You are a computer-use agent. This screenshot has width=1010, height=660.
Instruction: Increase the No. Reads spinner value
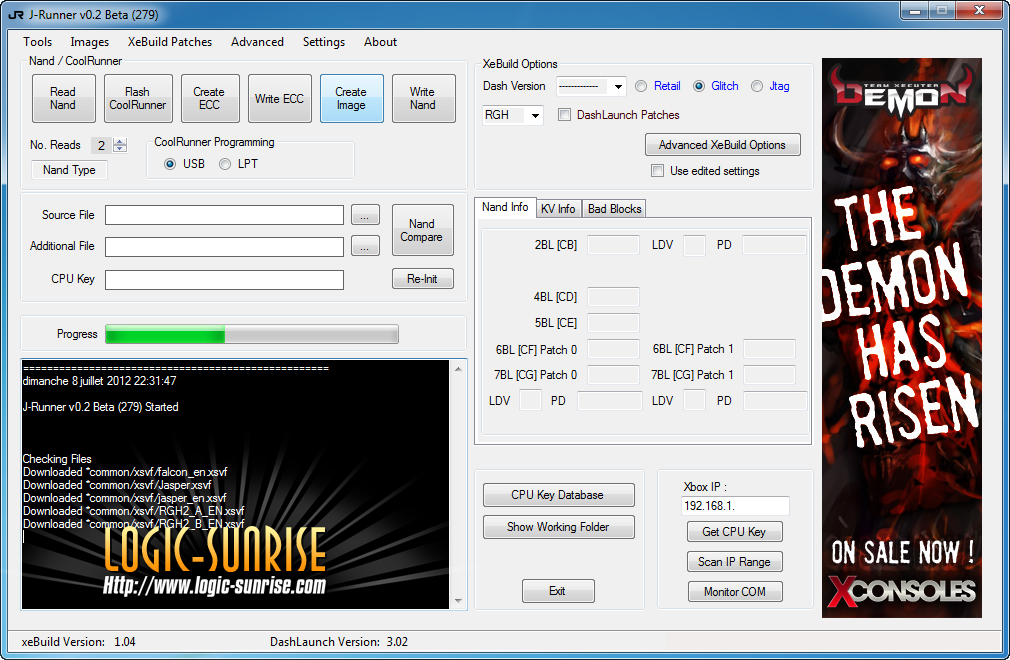click(x=120, y=141)
